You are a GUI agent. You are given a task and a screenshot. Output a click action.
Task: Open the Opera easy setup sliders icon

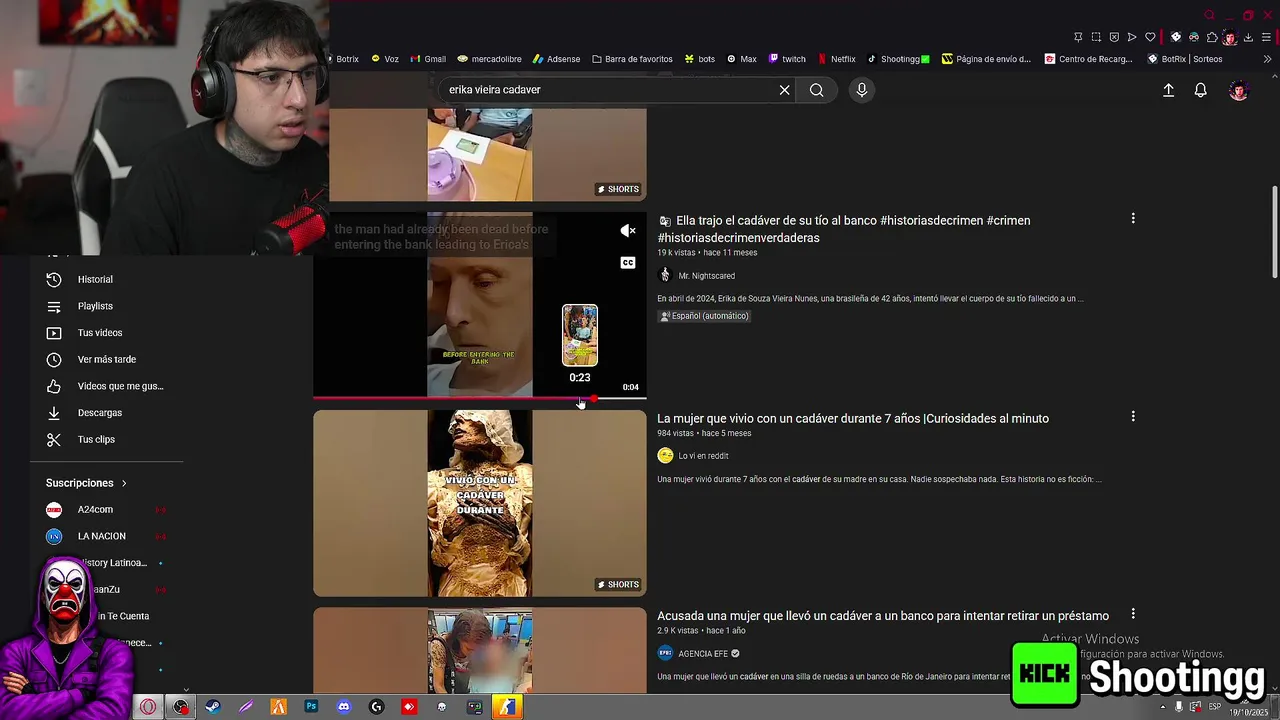(x=1266, y=37)
